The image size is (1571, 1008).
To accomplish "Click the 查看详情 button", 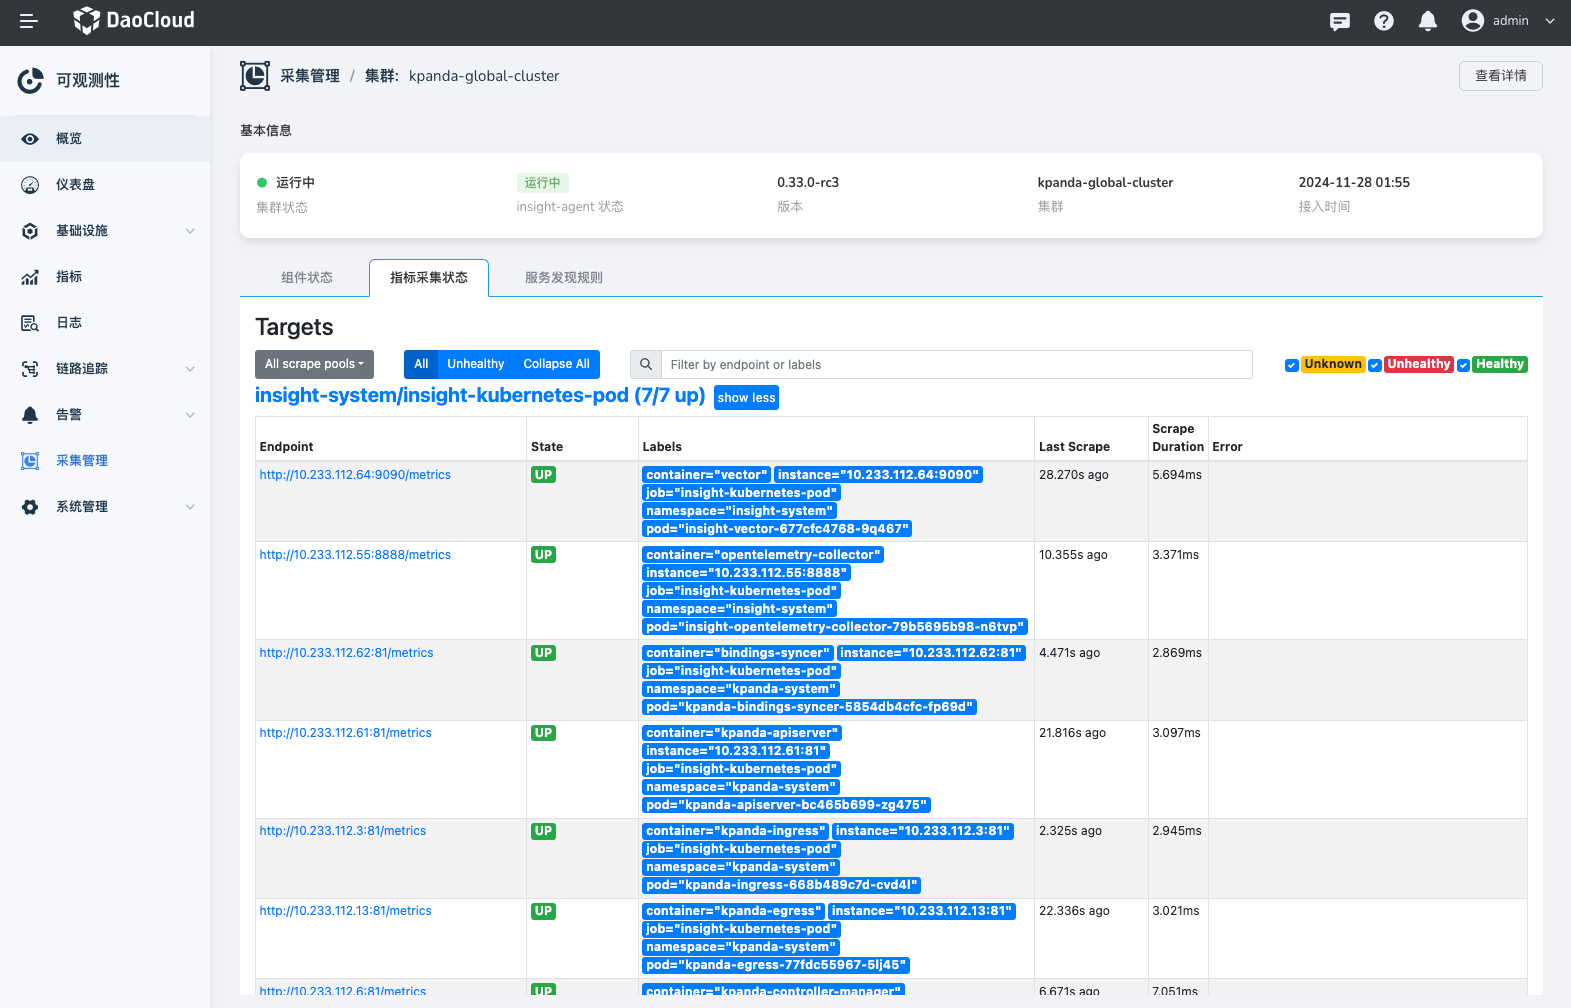I will [1500, 76].
